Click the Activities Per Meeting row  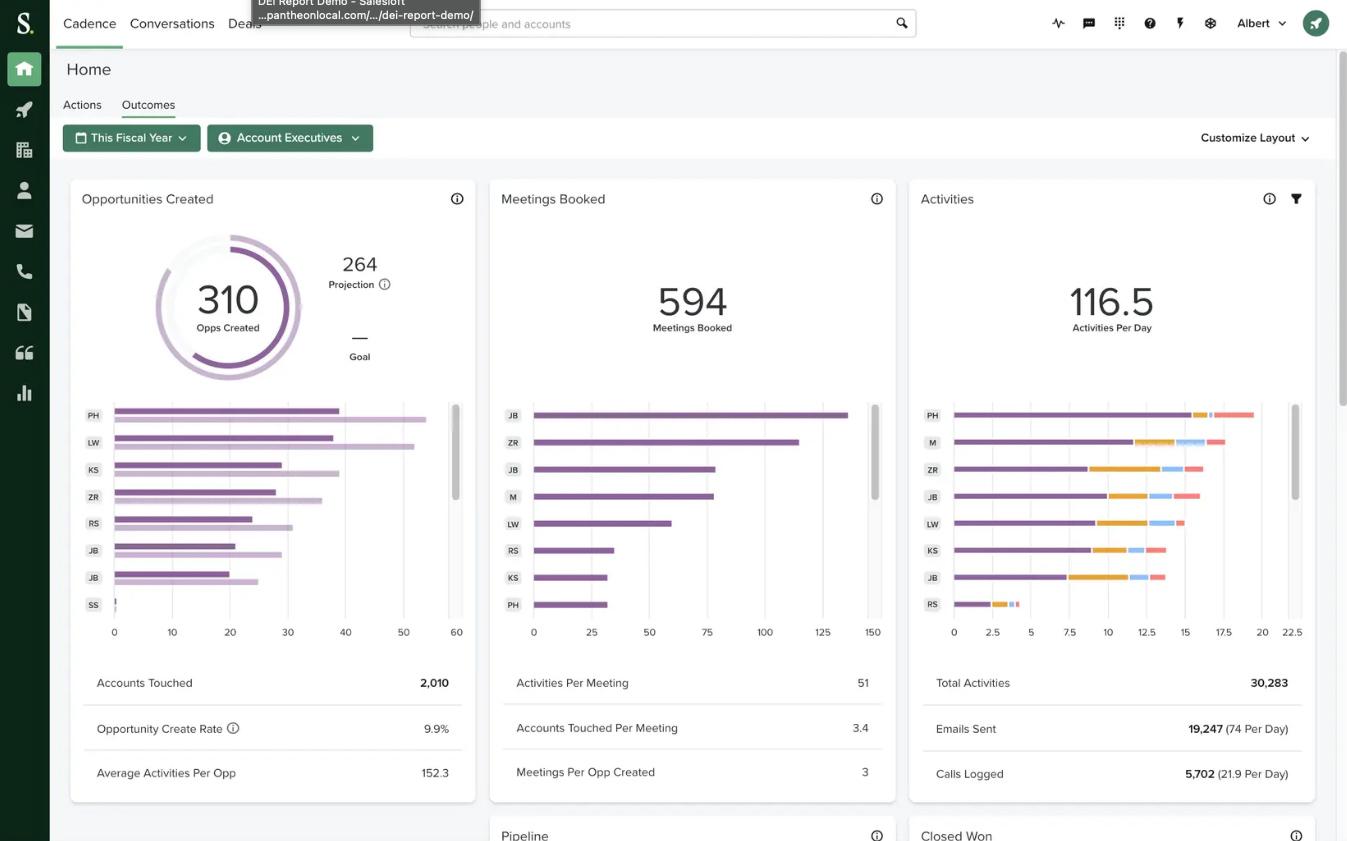pyautogui.click(x=692, y=683)
